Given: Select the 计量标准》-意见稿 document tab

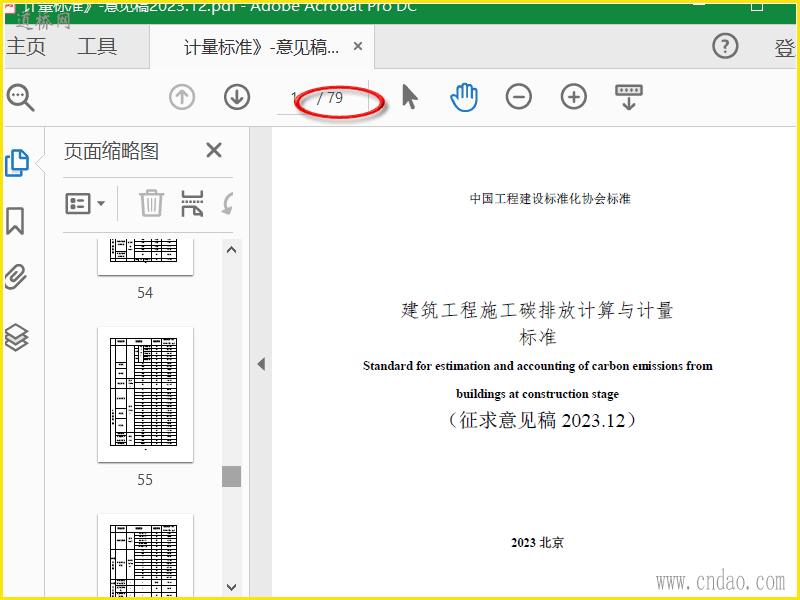Looking at the screenshot, I should (261, 47).
